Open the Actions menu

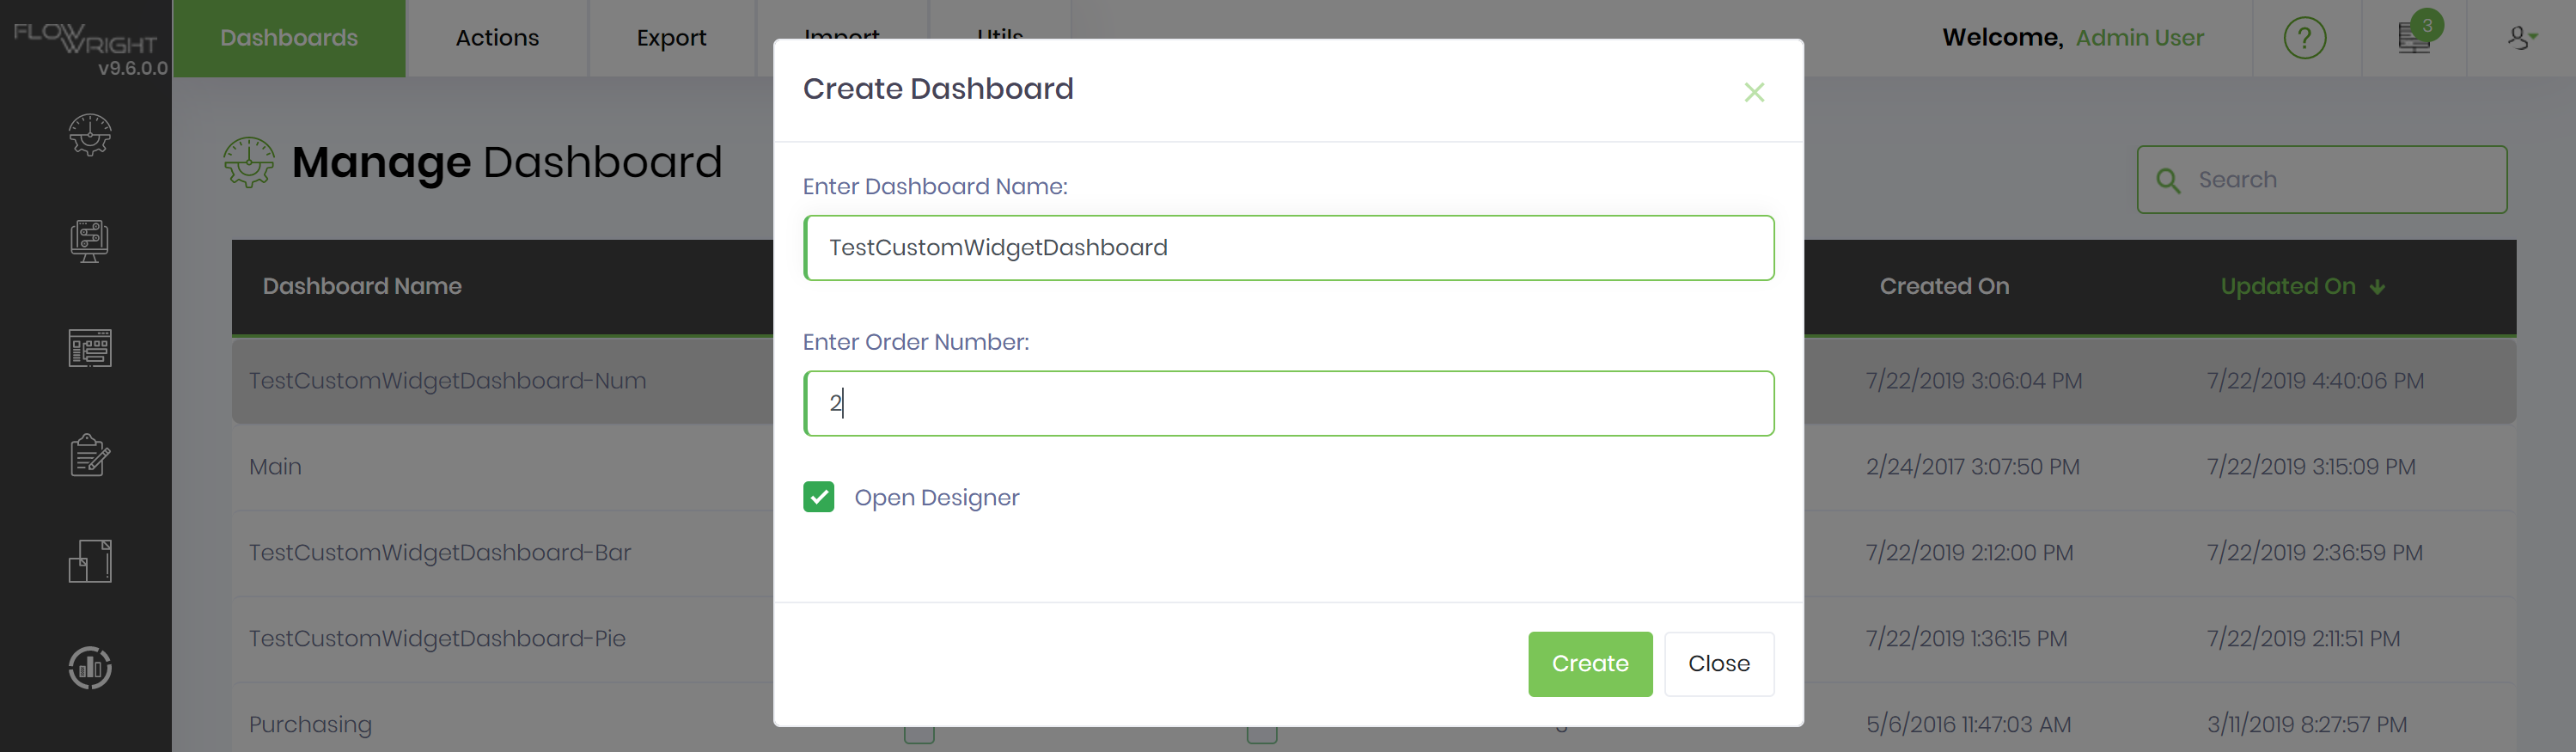496,37
